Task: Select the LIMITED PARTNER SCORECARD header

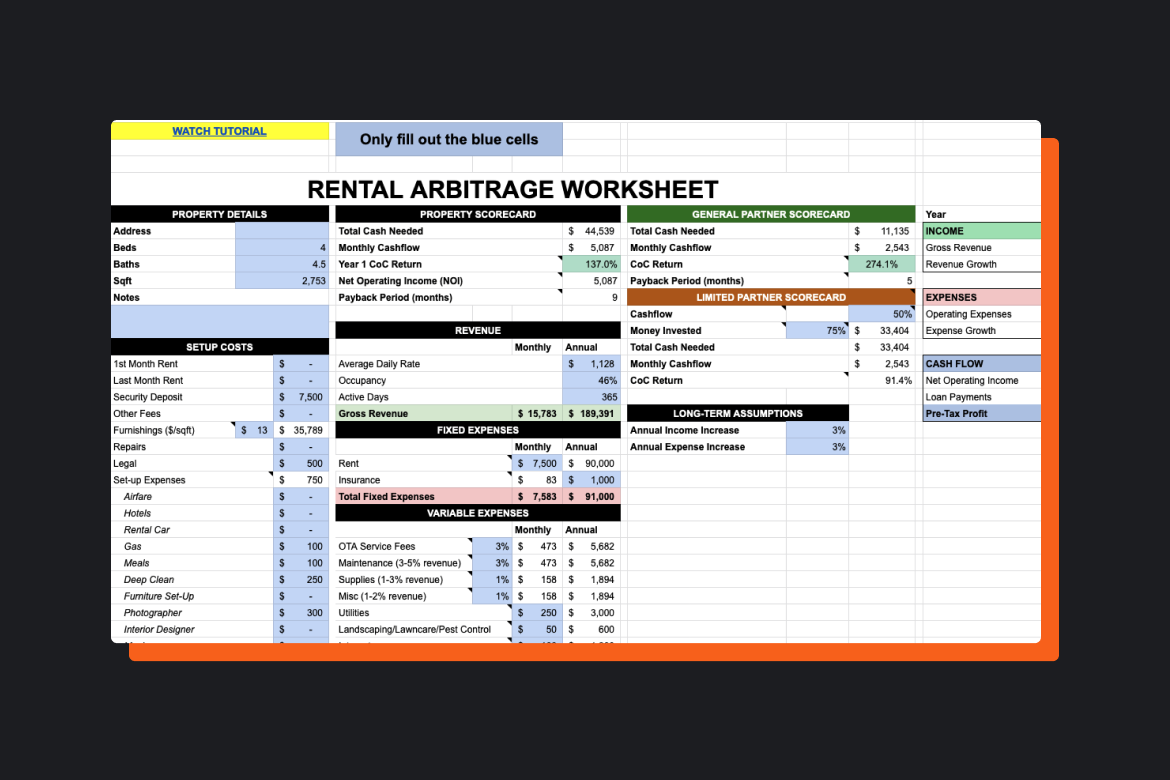Action: point(770,297)
